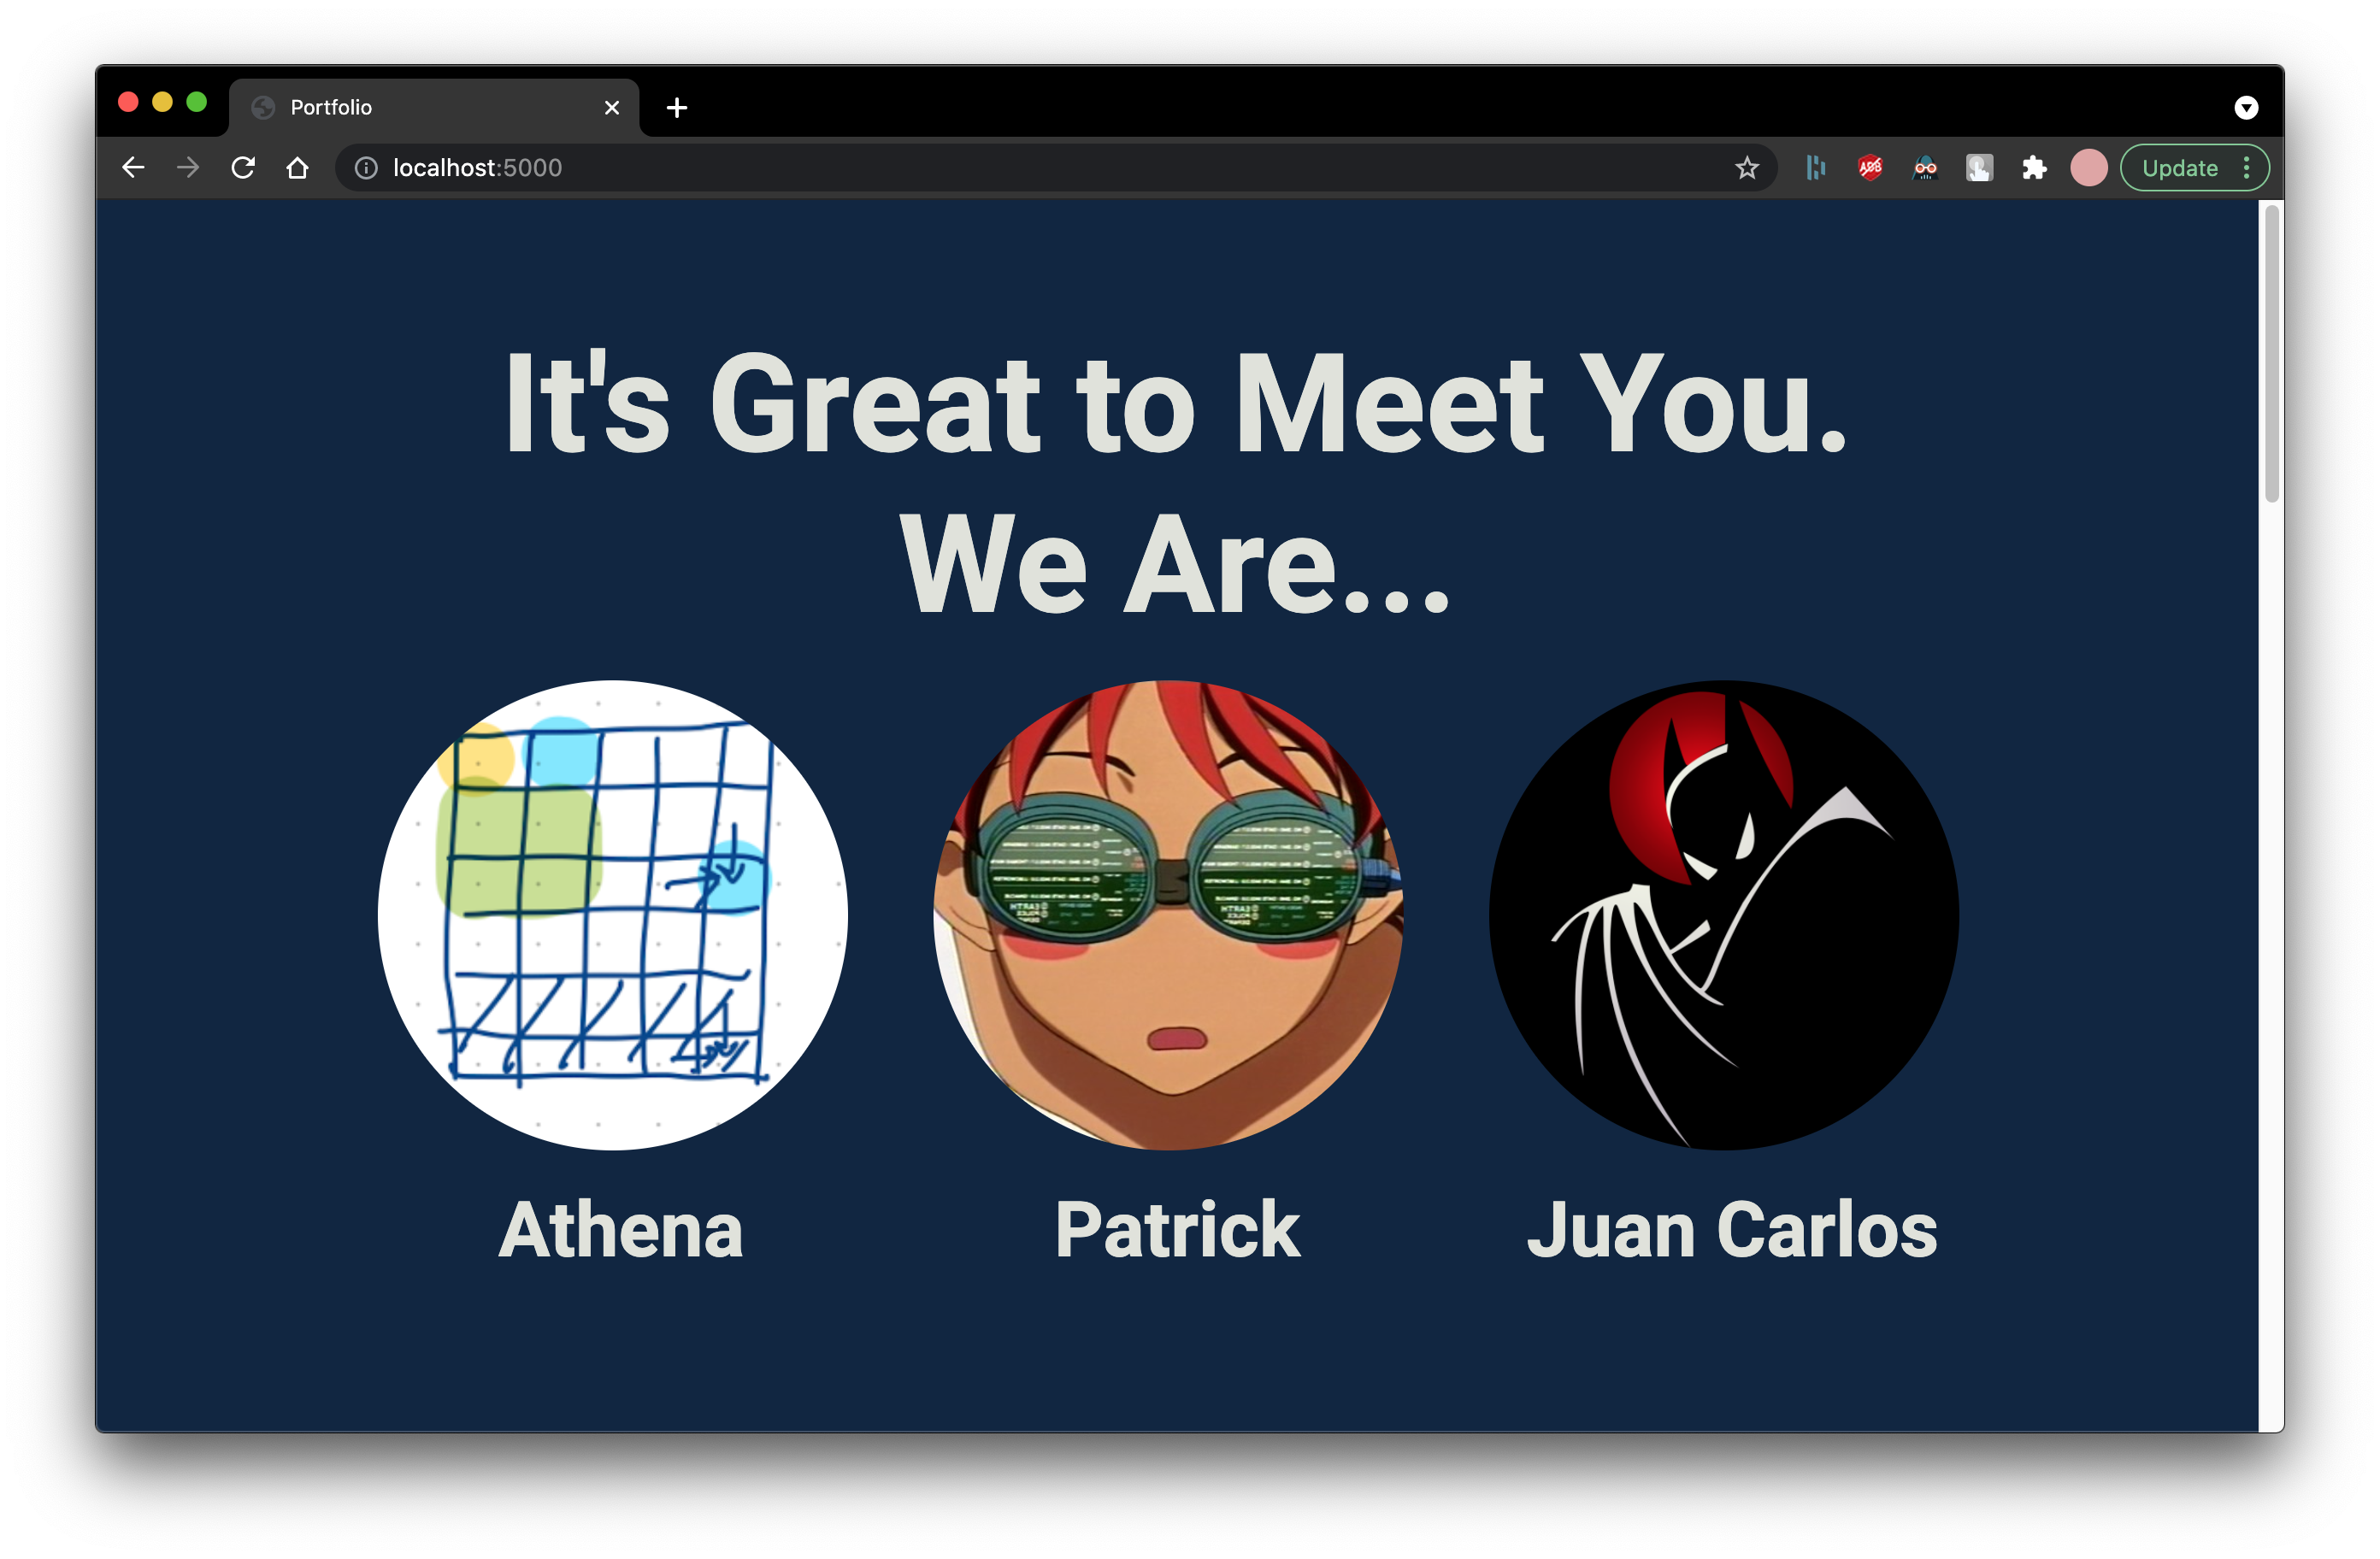
Task: Open the Dashlane extension icon
Action: click(1816, 168)
